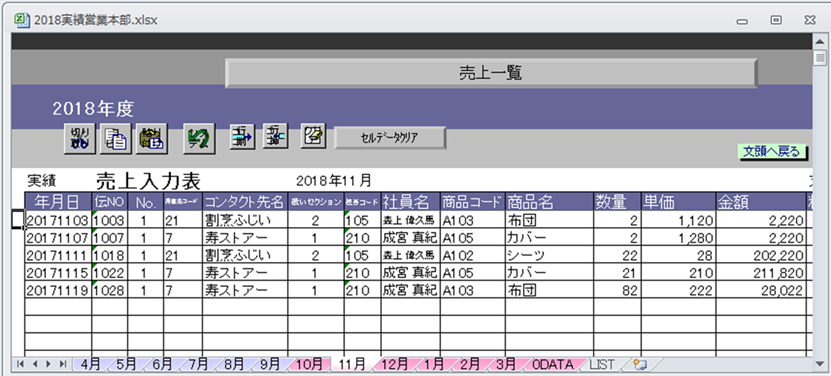Select date cell 20171111

58,255
